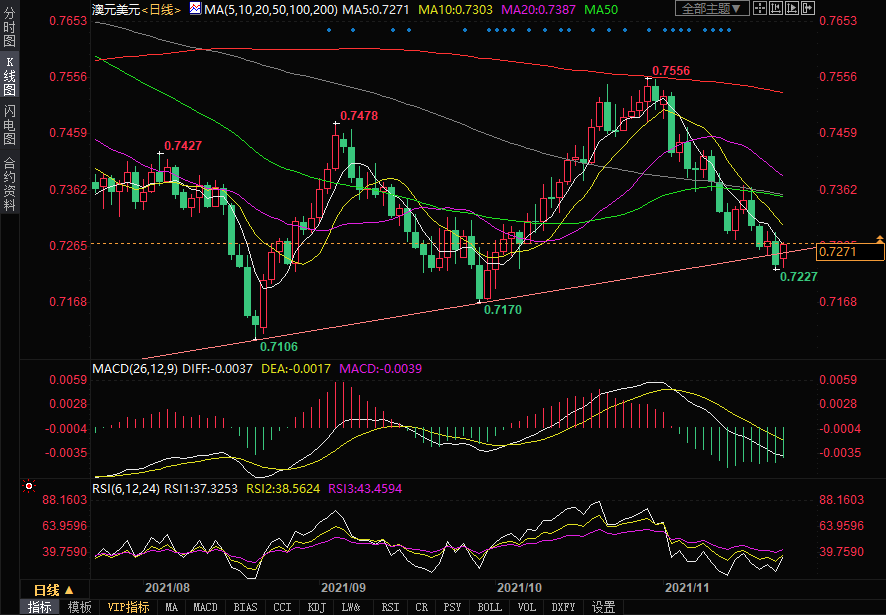Open the 合约资料 contract info tab
Image resolution: width=886 pixels, height=615 pixels.
click(9, 182)
